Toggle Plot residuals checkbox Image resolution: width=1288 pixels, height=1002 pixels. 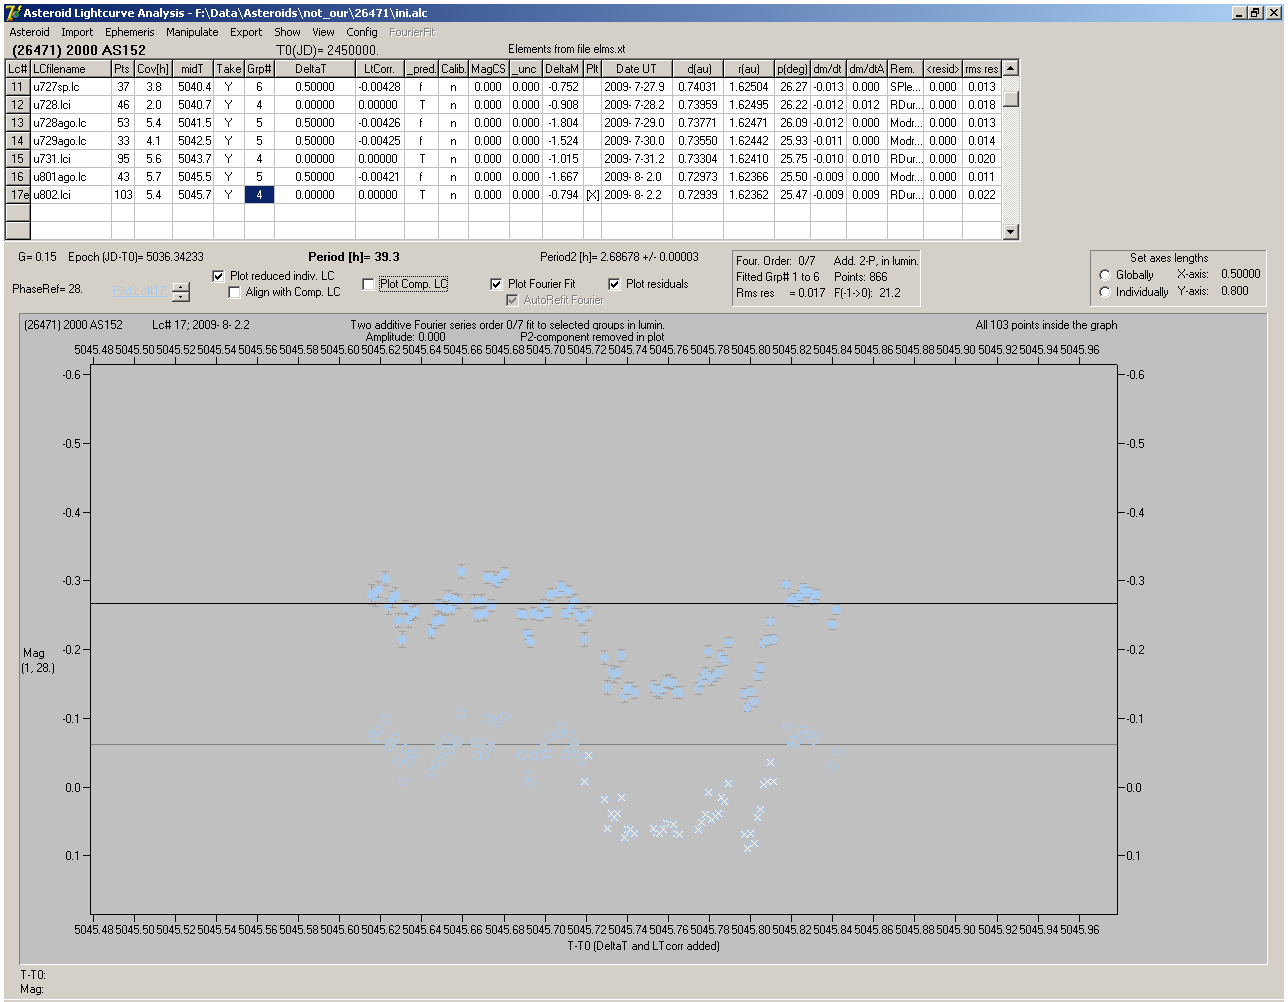(x=615, y=284)
